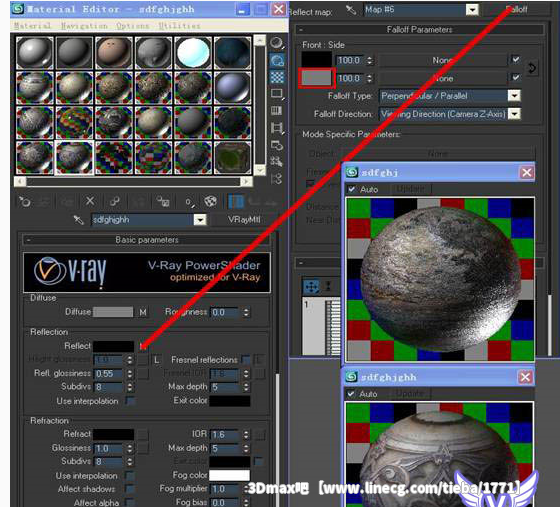Open the white Fog color swatch
The height and width of the screenshot is (507, 560).
pyautogui.click(x=229, y=475)
